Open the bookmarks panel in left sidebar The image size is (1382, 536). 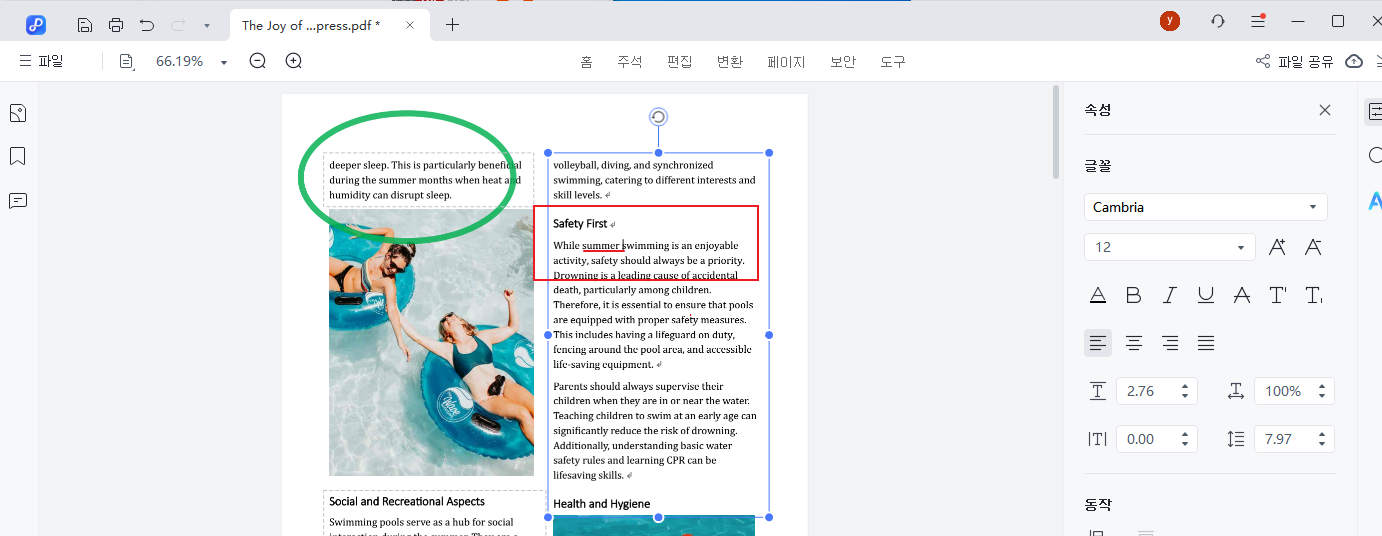[17, 157]
